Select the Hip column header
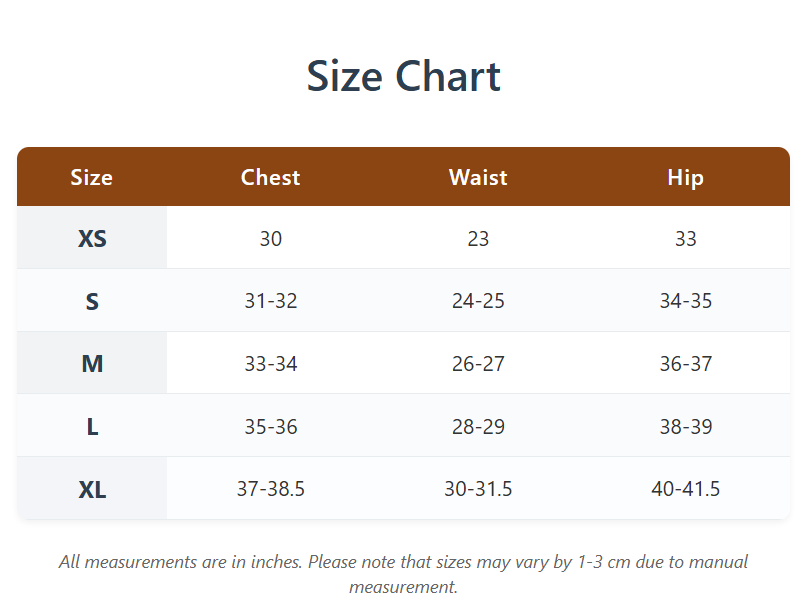 [686, 177]
